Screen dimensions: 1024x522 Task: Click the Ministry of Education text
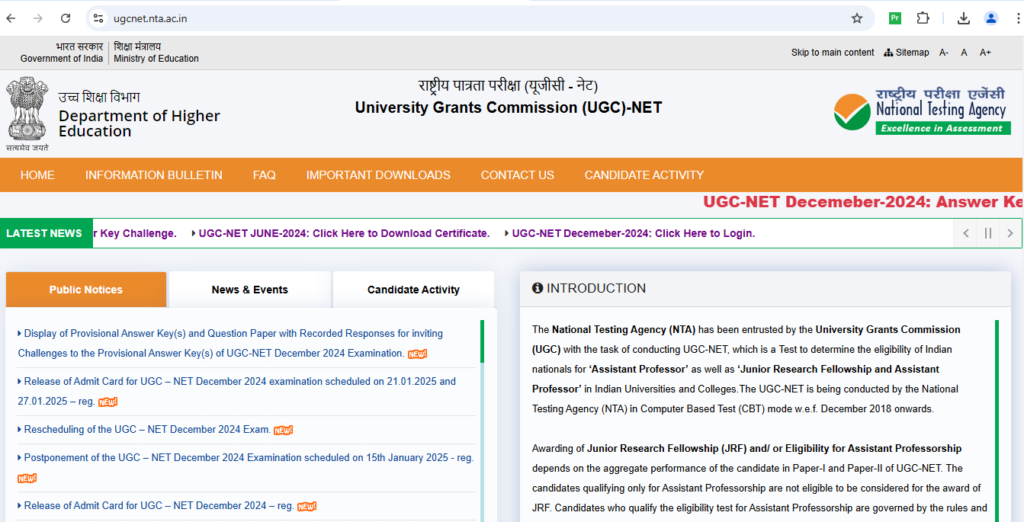coord(156,58)
